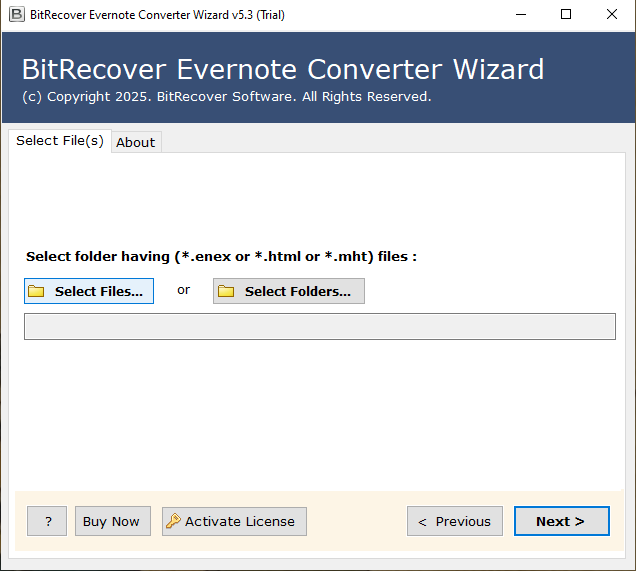Screen dimensions: 636x571
Task: Open the Activate License dialog
Action: tap(239, 521)
